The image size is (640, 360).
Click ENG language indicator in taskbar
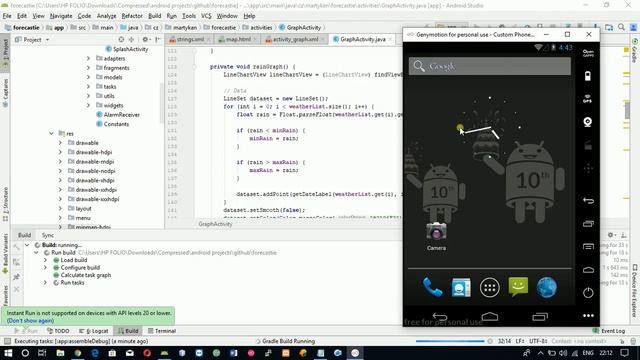588,353
